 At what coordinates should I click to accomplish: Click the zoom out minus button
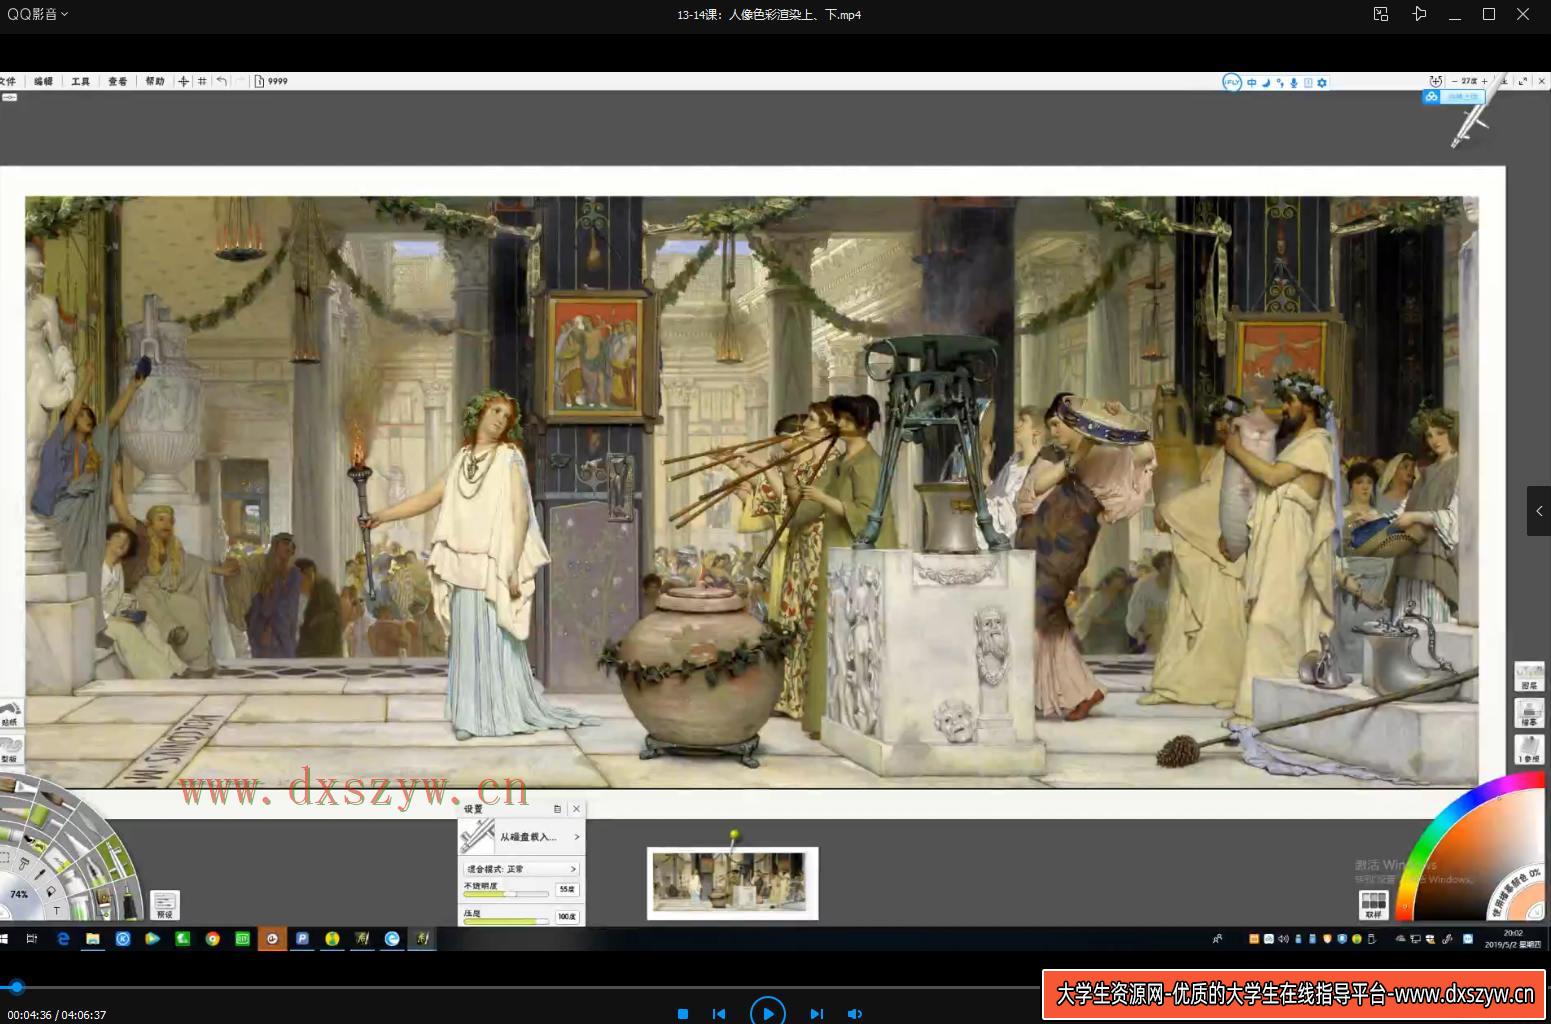[x=1455, y=82]
